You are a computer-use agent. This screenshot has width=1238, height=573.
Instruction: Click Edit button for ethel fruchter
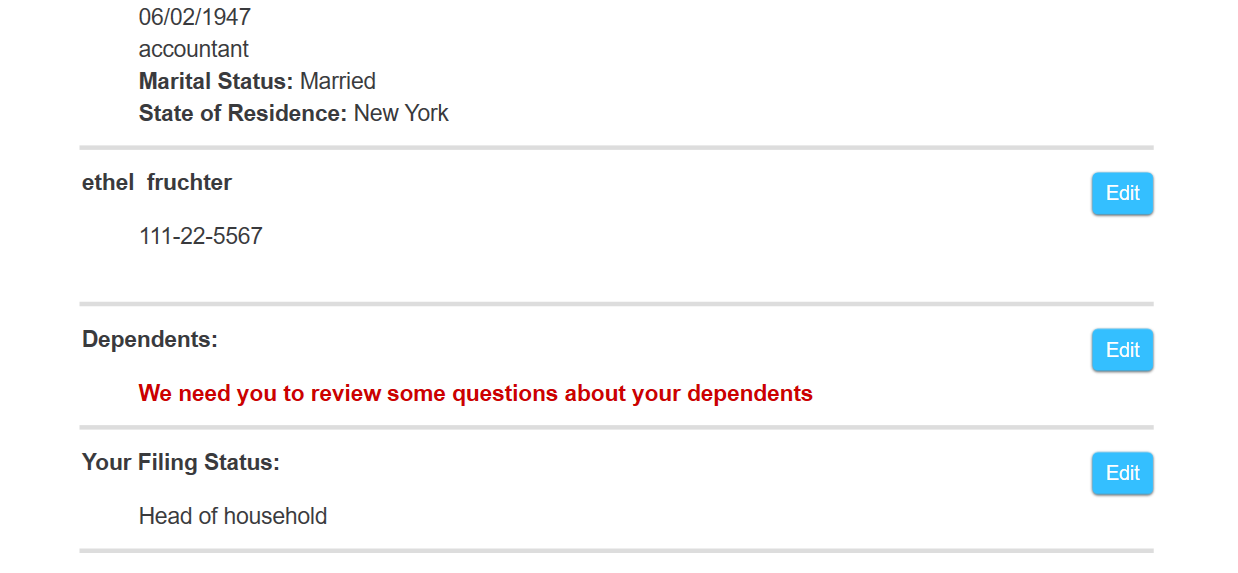click(1122, 194)
